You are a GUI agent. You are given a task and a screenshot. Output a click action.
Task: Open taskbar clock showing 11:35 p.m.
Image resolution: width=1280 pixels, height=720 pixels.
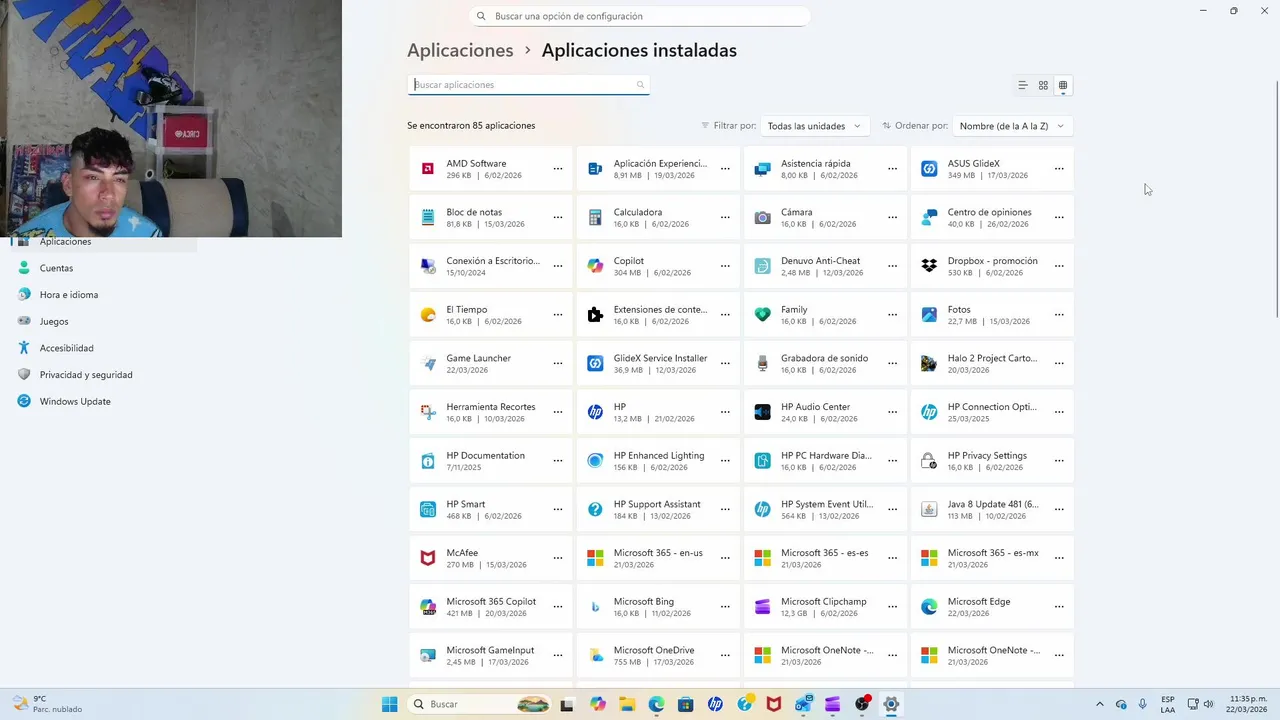pyautogui.click(x=1248, y=704)
